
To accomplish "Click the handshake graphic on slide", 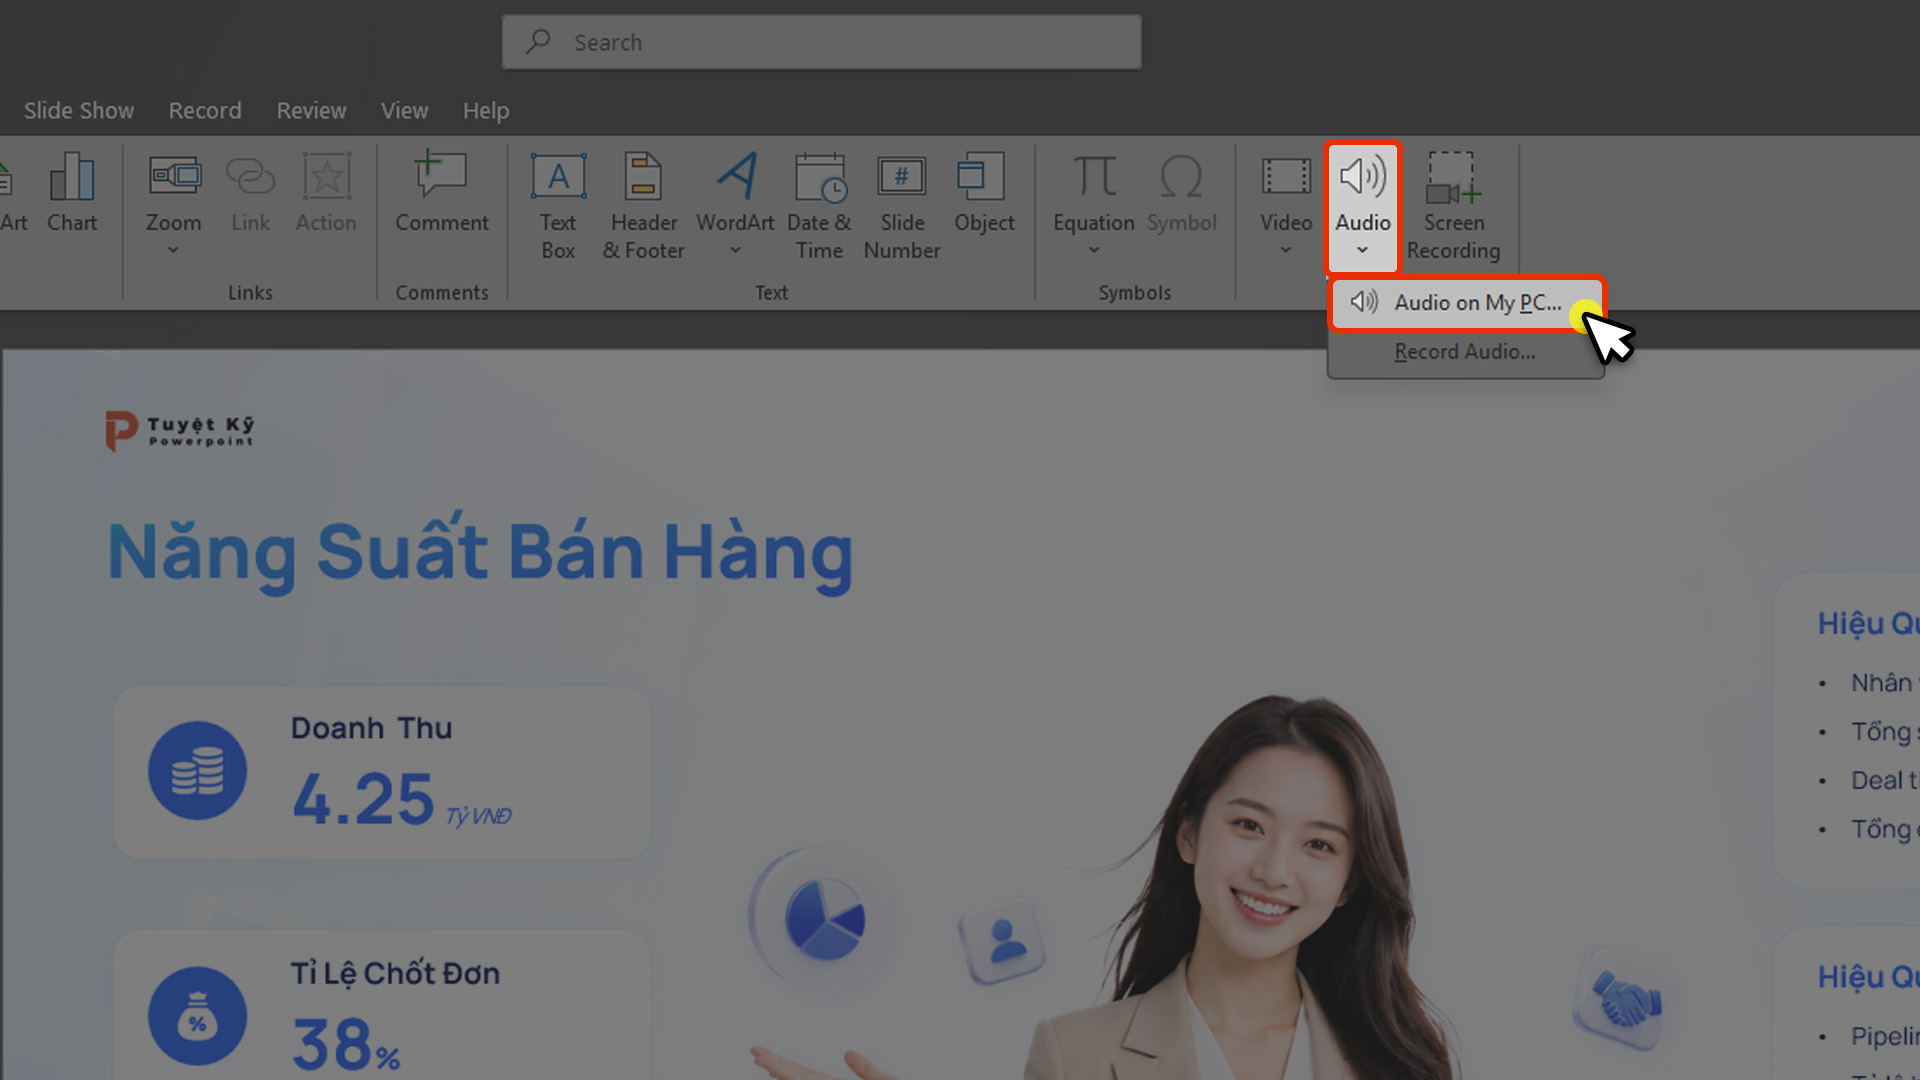I will click(x=1624, y=1000).
